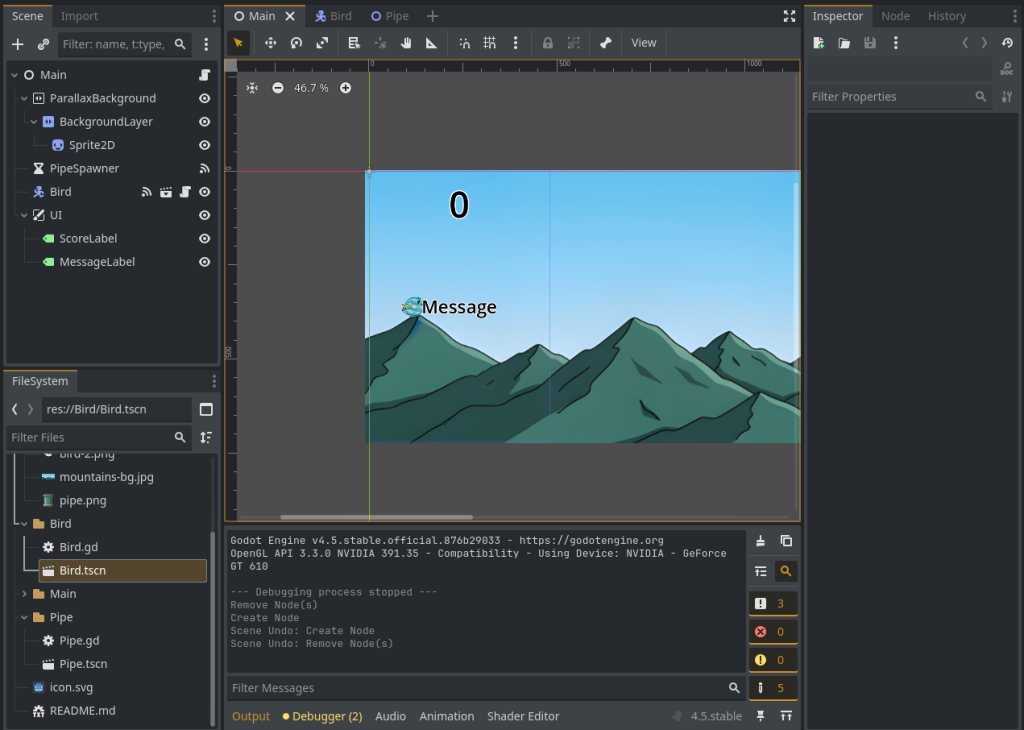Toggle distraction-free mode icon
This screenshot has width=1024, height=730.
coord(789,16)
